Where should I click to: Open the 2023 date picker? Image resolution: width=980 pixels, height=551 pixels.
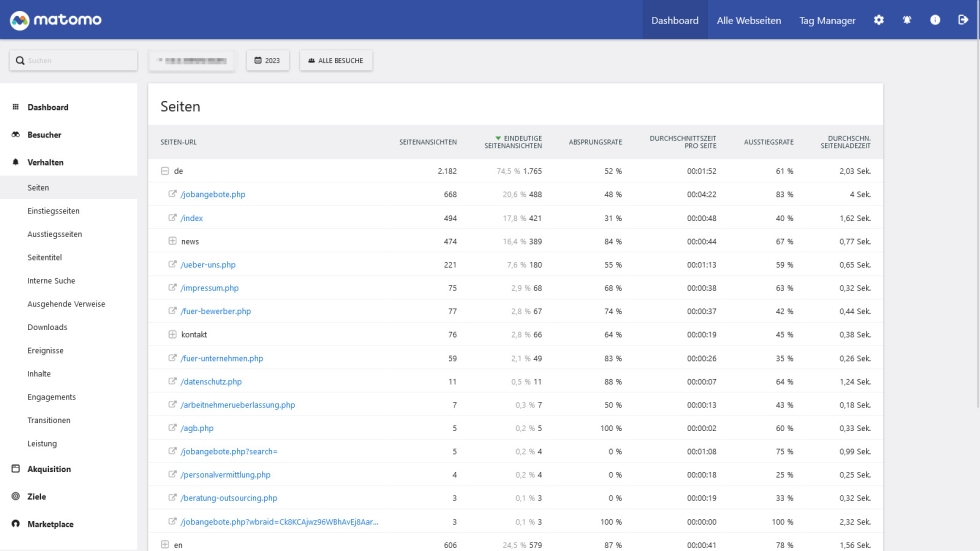(x=267, y=61)
